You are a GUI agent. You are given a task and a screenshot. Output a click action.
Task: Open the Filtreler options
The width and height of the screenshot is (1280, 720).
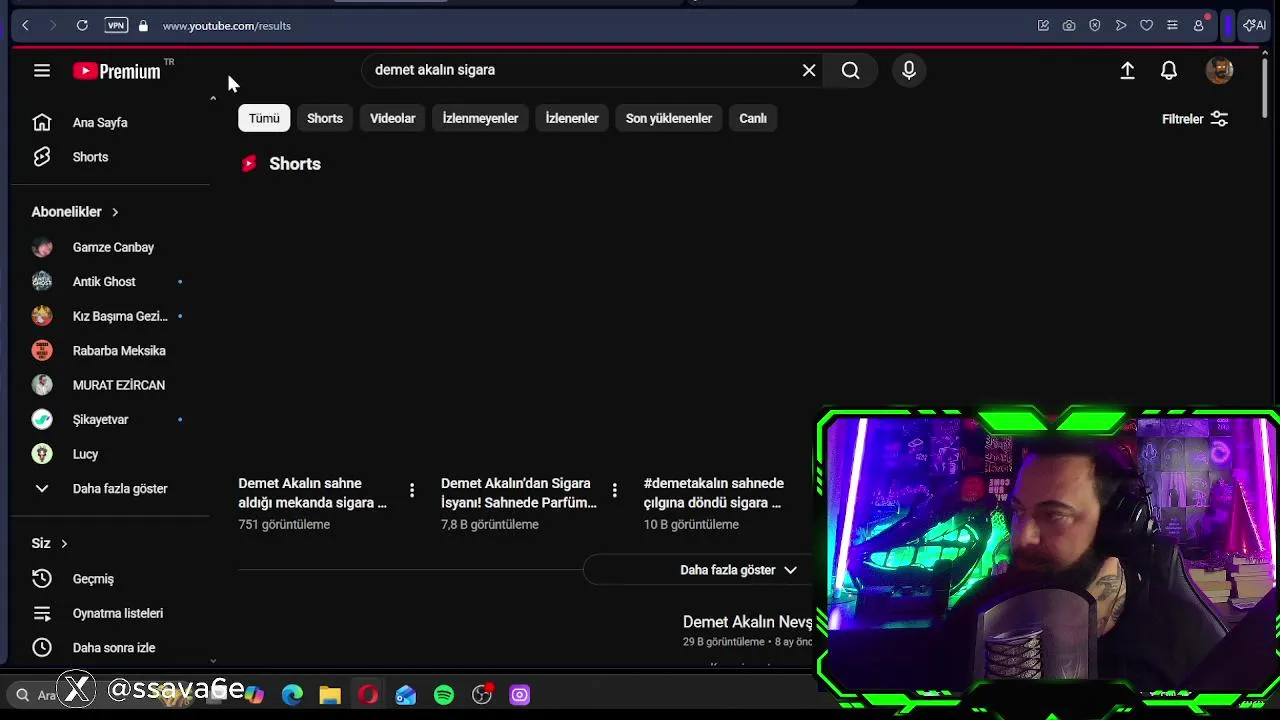(x=1195, y=119)
